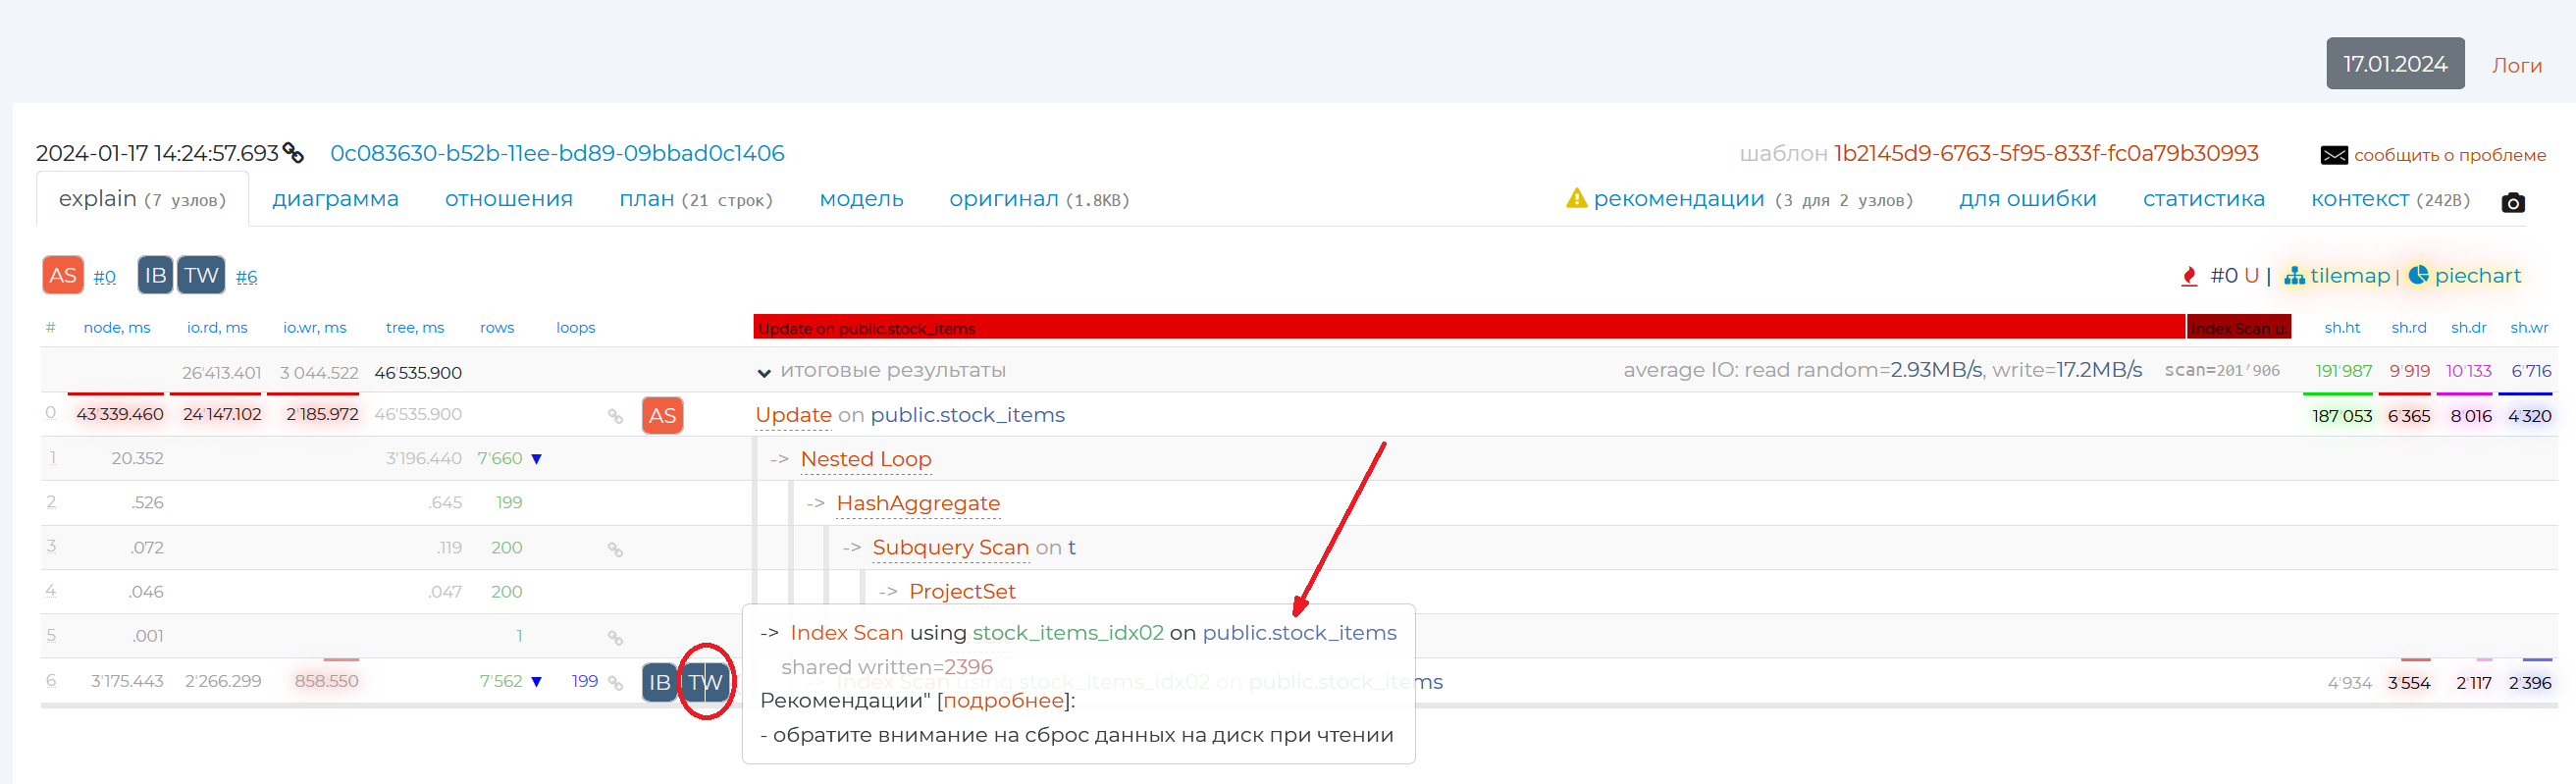The width and height of the screenshot is (2576, 784).
Task: Click the orange AS badge in the Update row
Action: (x=662, y=415)
